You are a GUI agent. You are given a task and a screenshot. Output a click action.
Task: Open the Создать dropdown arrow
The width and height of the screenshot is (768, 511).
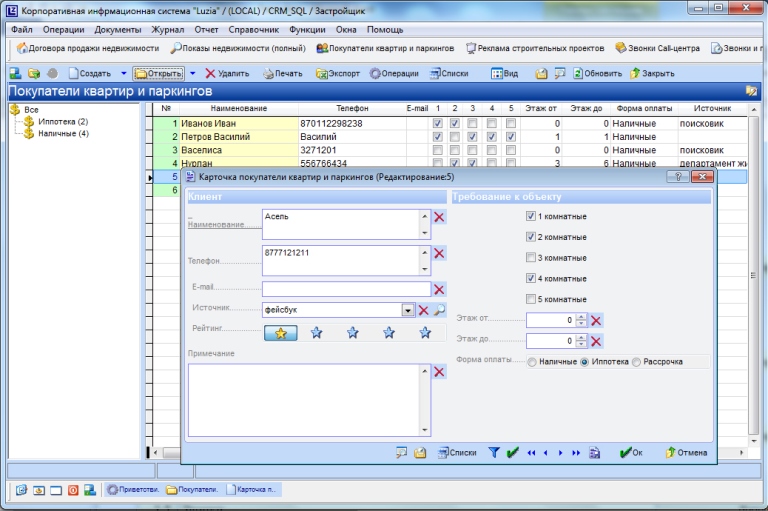tap(123, 73)
